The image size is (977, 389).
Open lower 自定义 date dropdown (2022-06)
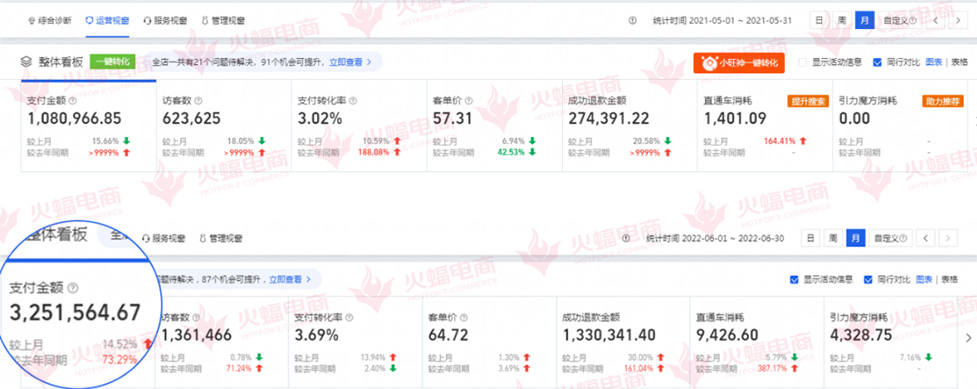pyautogui.click(x=890, y=238)
